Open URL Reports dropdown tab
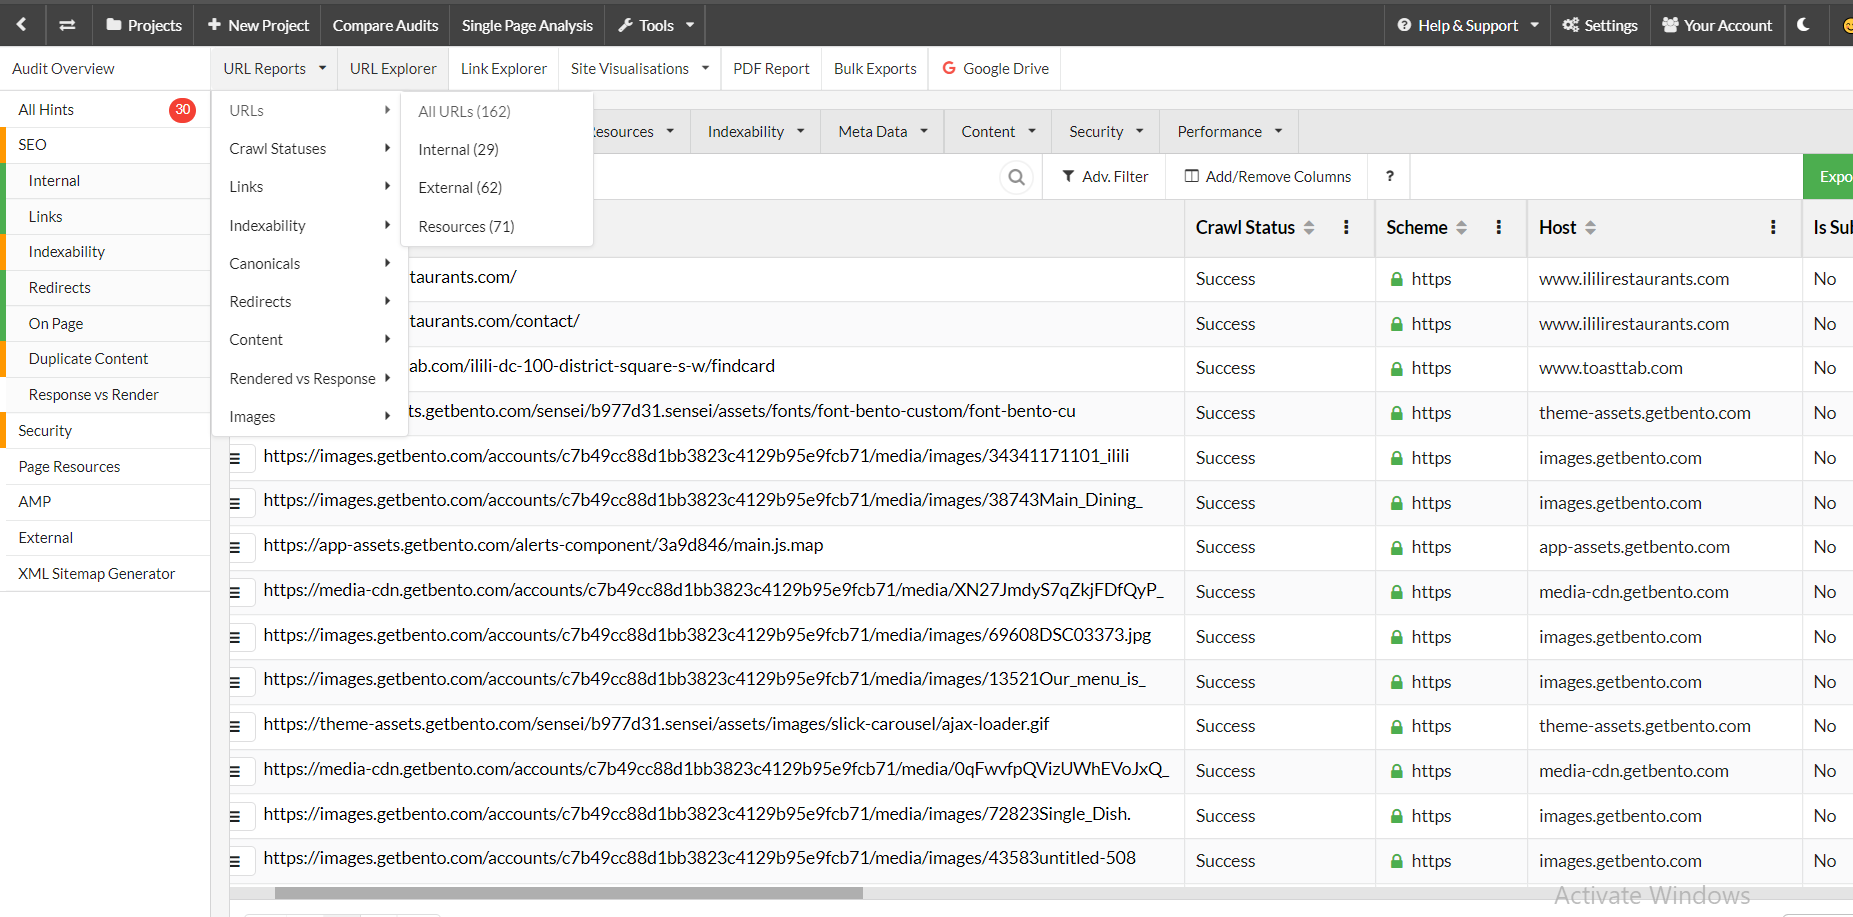 click(x=275, y=69)
